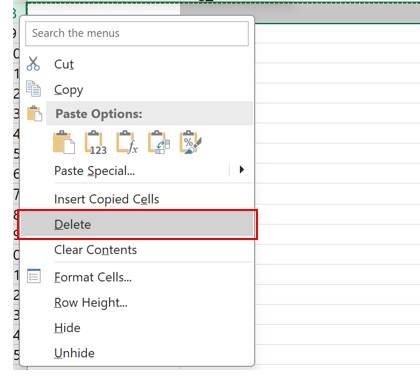Screen dimensions: 420x384
Task: Choose the plain Paste clipboard option
Action: coord(64,142)
